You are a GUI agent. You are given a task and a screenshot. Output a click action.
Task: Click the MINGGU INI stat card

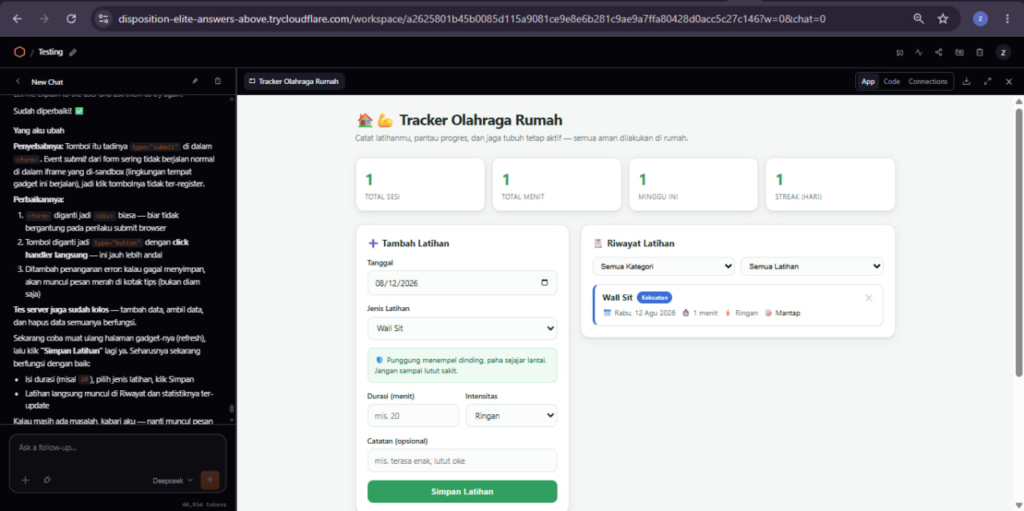point(694,184)
